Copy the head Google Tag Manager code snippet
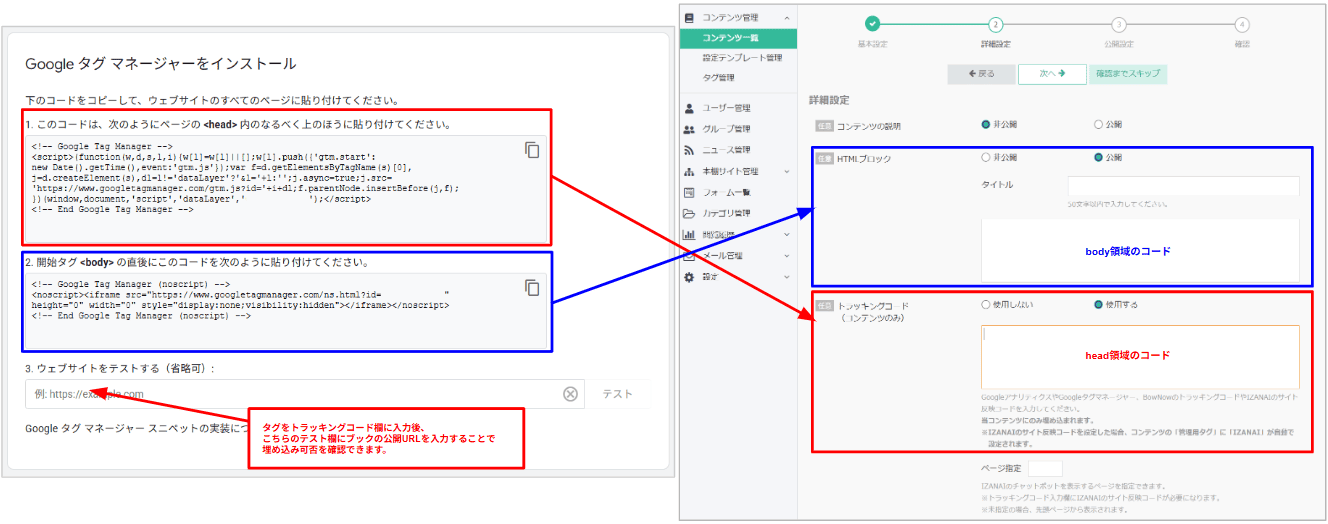1328x524 pixels. (532, 150)
